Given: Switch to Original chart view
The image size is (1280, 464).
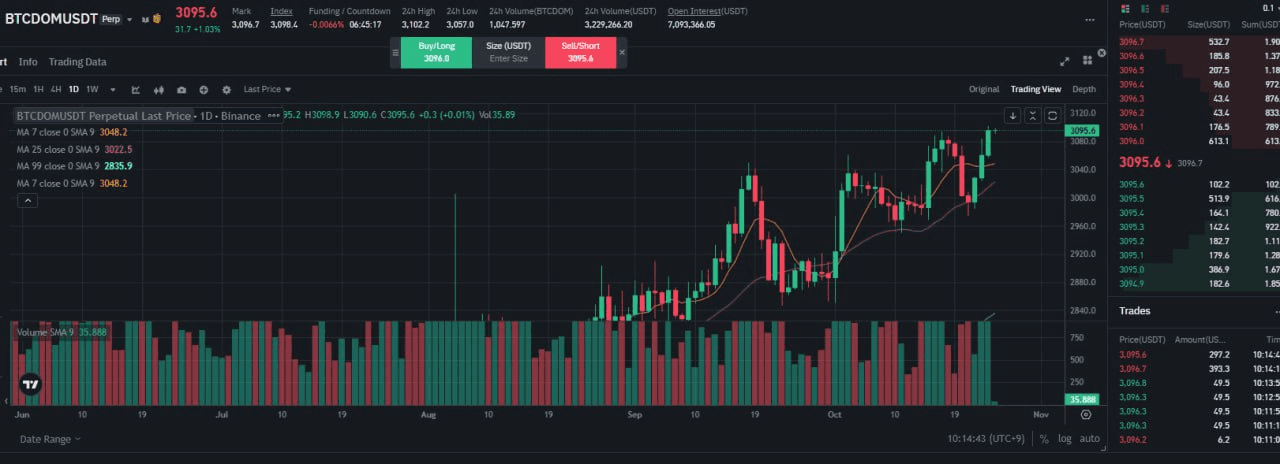Looking at the screenshot, I should (x=984, y=89).
